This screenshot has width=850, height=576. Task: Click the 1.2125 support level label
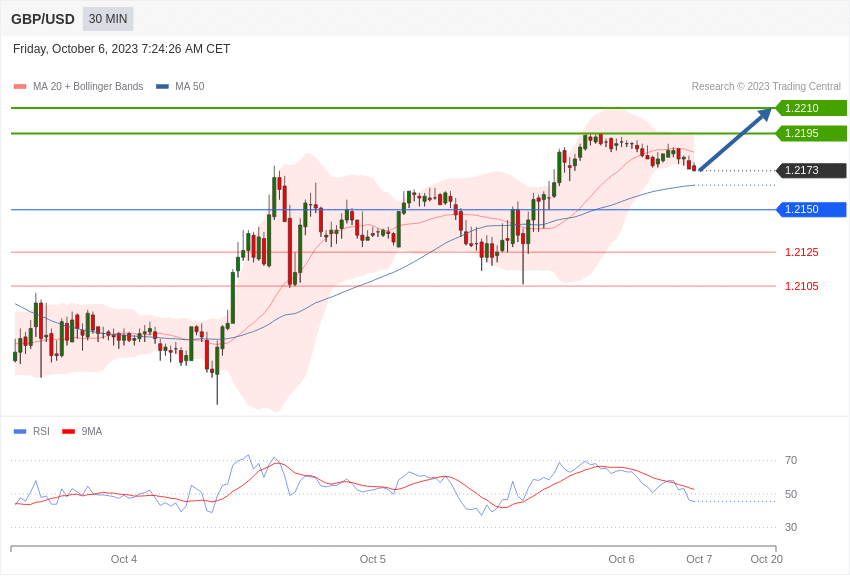pos(802,252)
